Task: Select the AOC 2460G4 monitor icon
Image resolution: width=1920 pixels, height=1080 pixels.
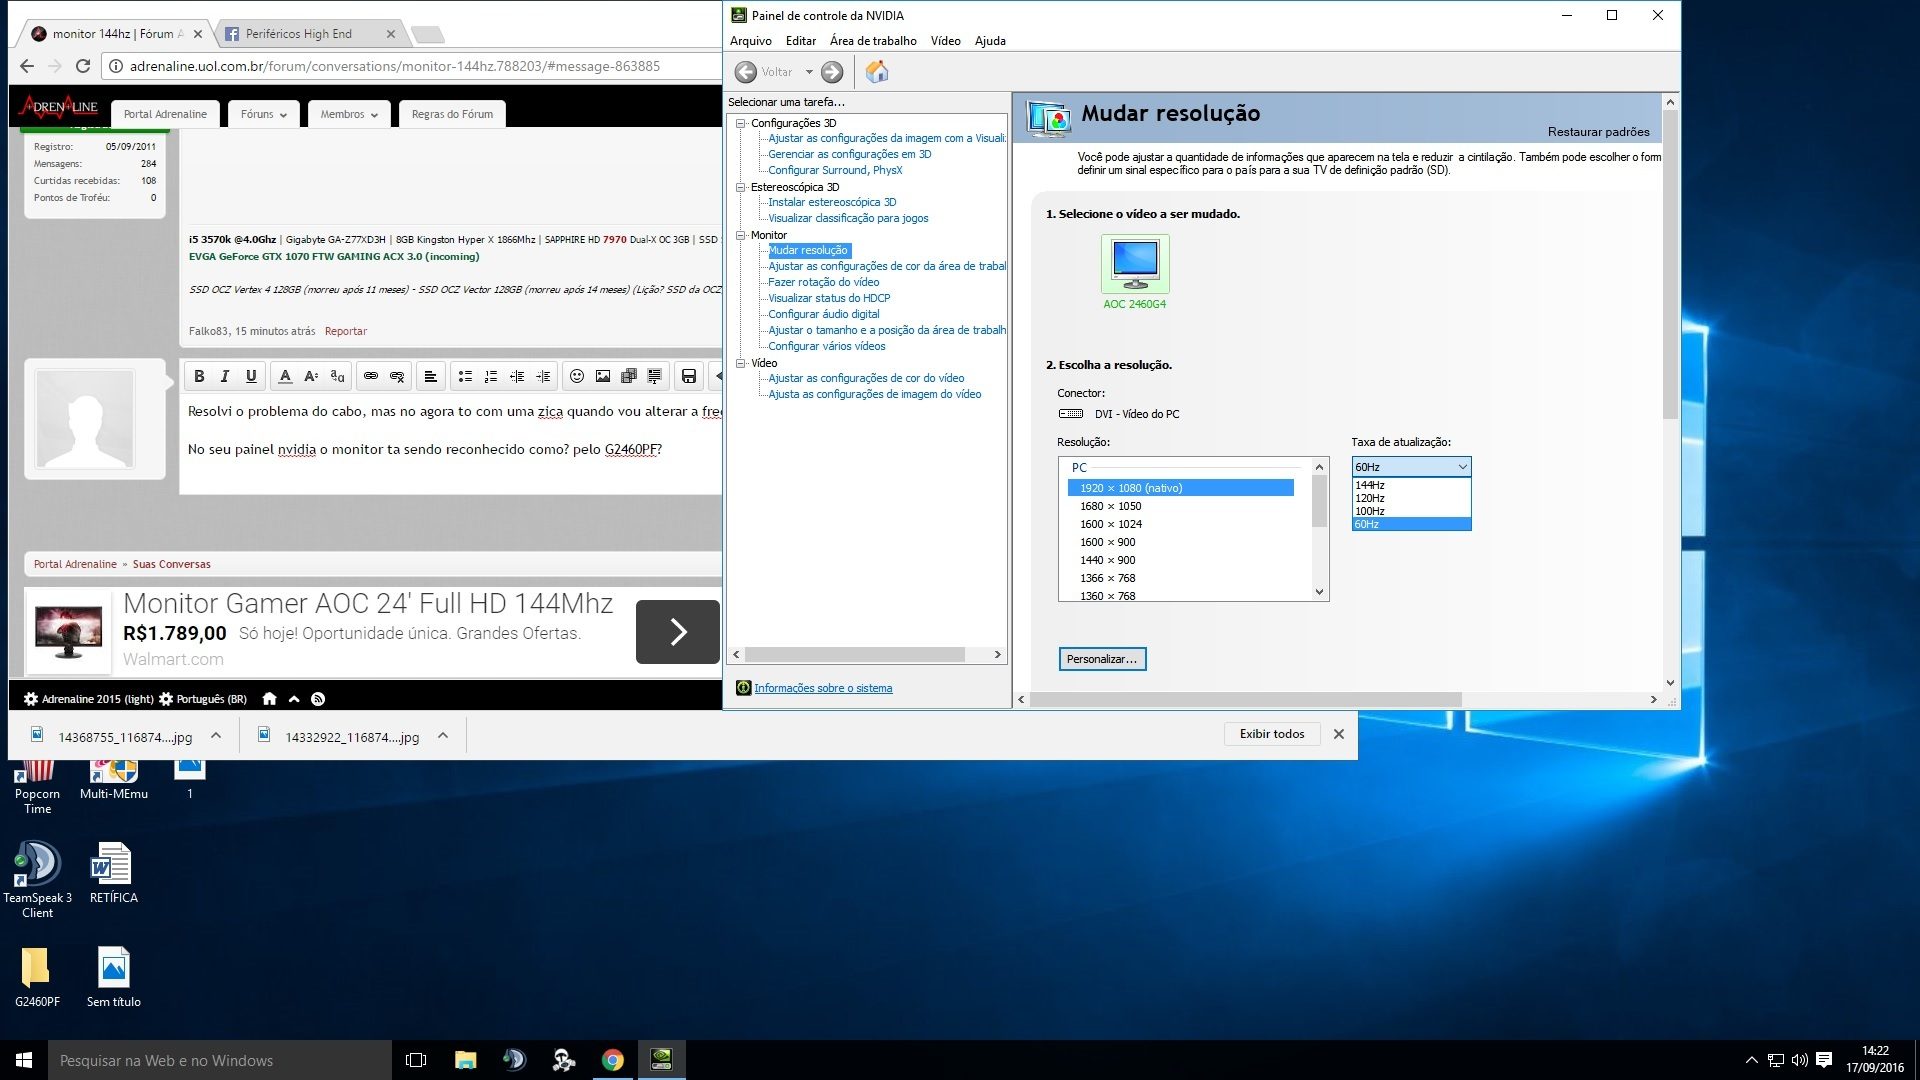Action: click(x=1135, y=264)
